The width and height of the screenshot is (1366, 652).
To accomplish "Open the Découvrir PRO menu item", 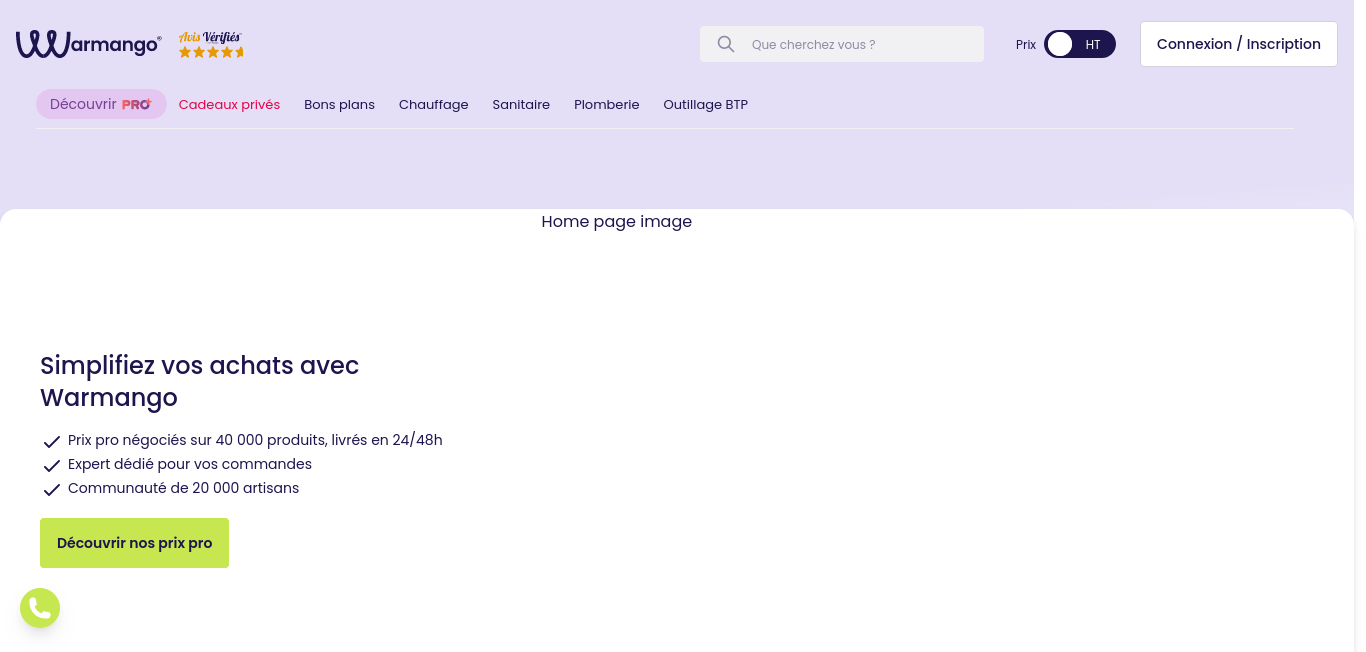I will (x=101, y=104).
